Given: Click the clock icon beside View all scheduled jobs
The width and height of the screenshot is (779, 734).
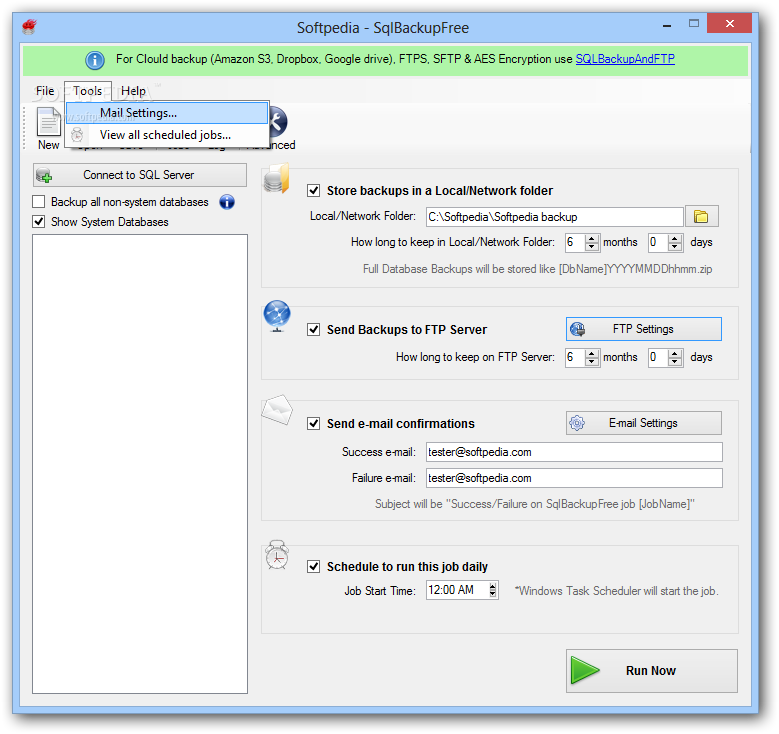Looking at the screenshot, I should click(77, 135).
